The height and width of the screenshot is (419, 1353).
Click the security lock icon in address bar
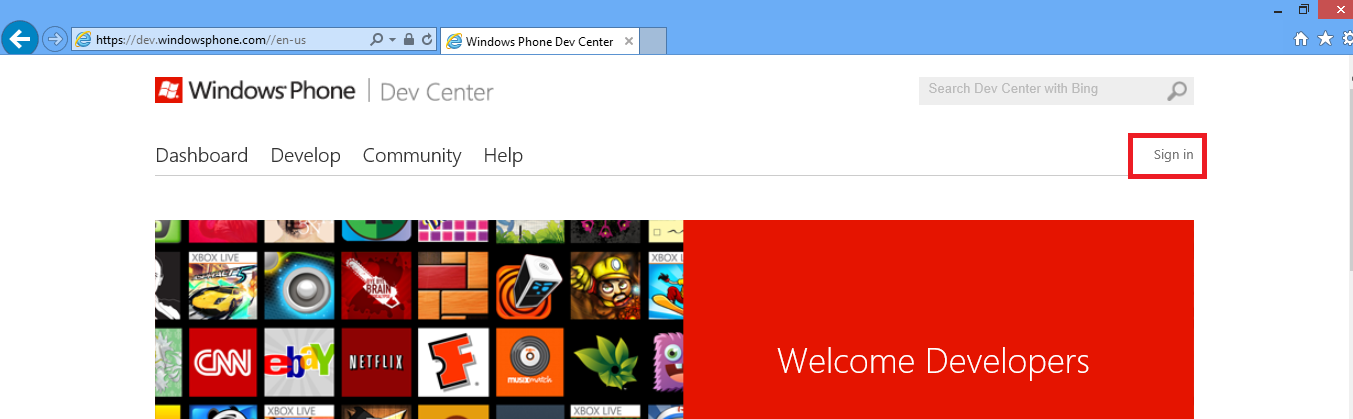(408, 40)
